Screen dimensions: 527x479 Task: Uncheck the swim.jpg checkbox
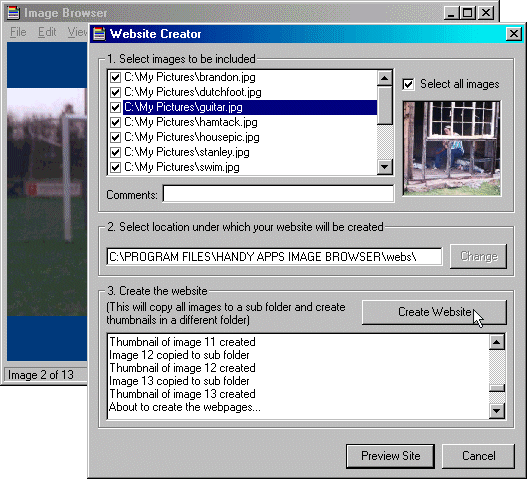click(115, 167)
